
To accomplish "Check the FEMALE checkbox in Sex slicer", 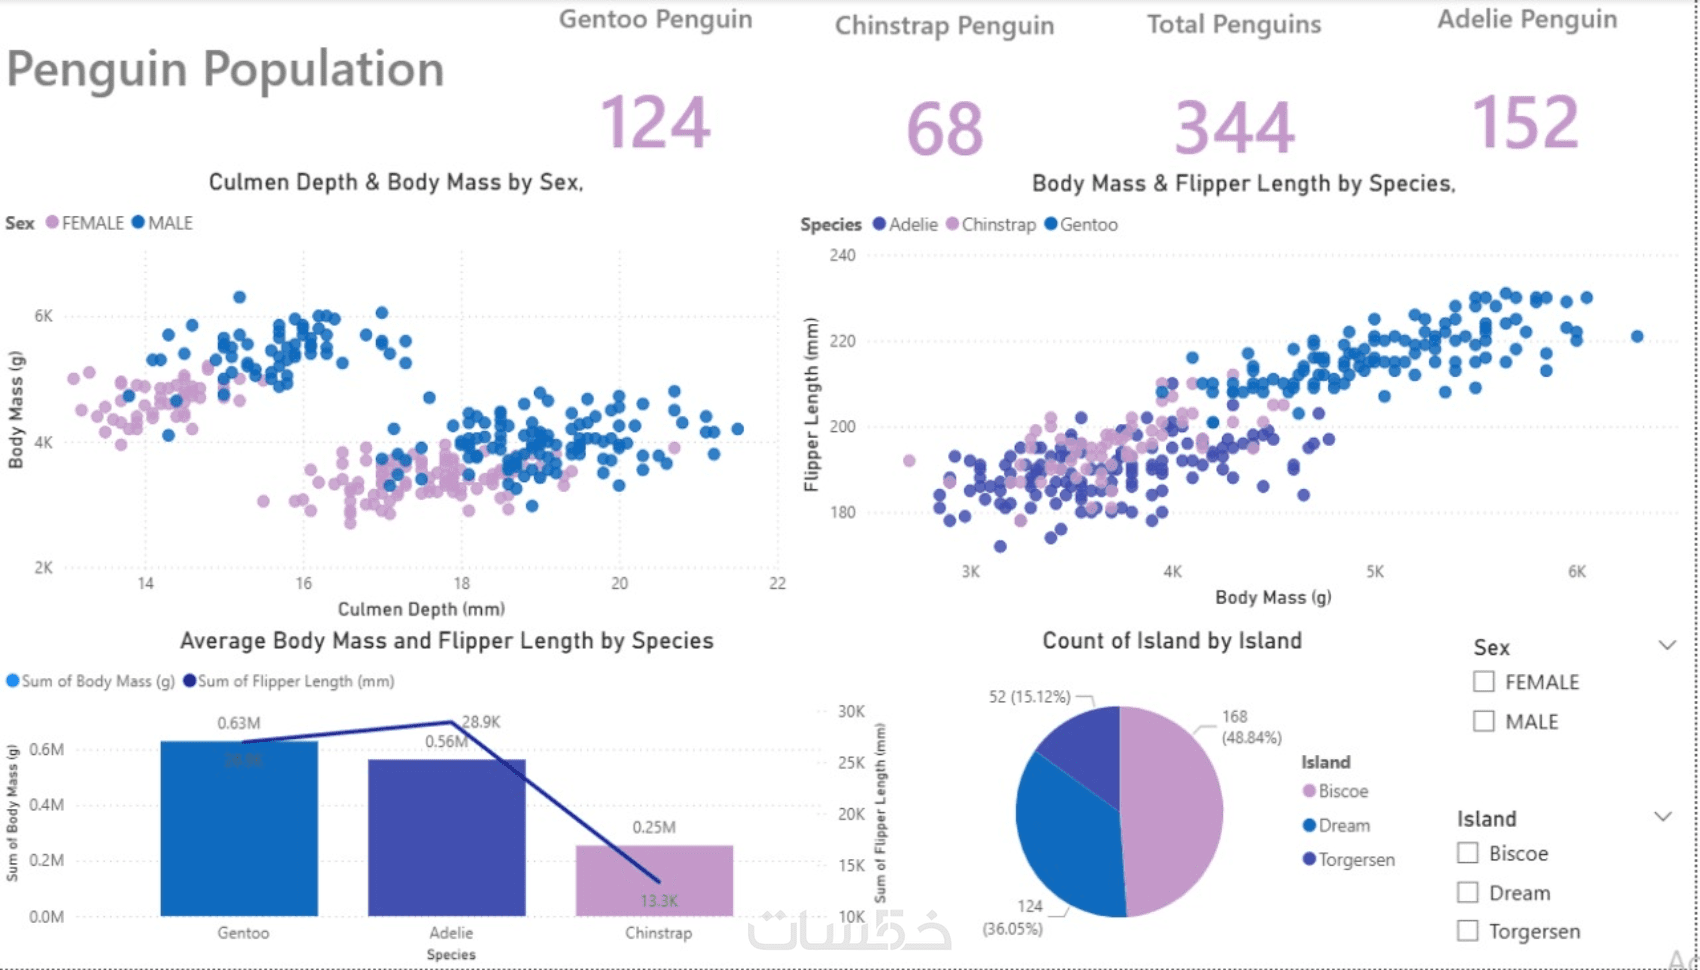I will point(1484,682).
